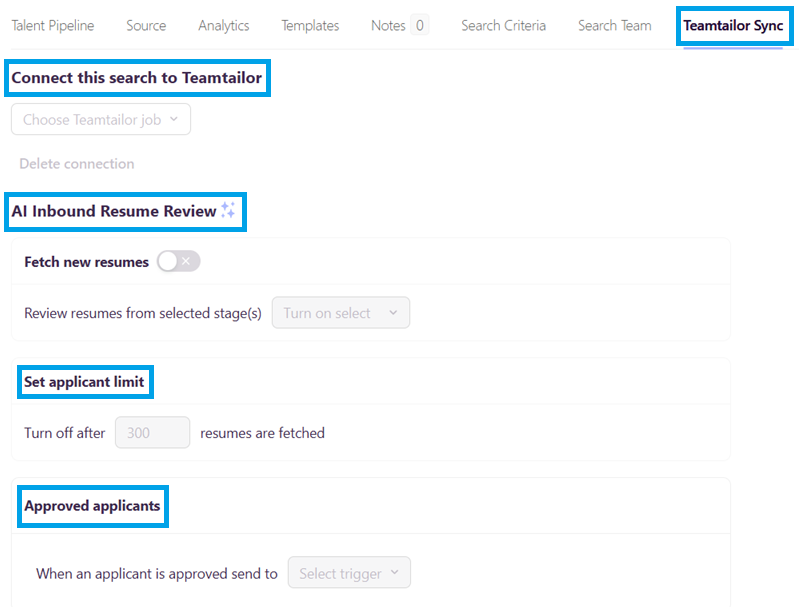Open the Analytics tab

point(223,25)
